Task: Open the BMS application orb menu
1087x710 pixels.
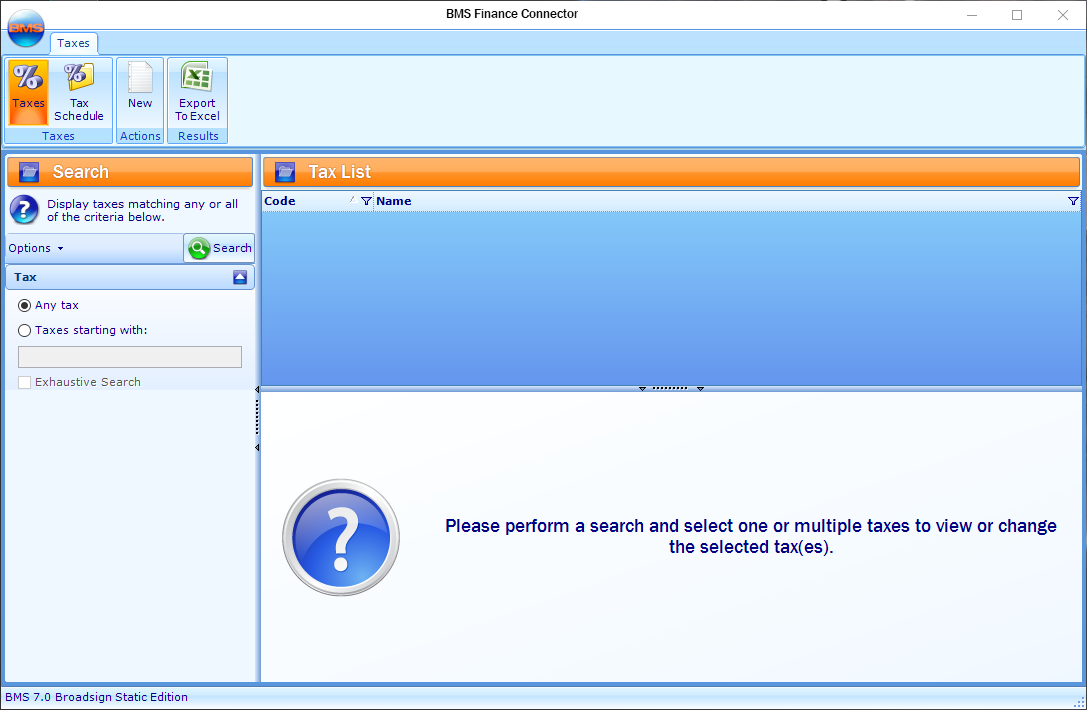Action: pyautogui.click(x=26, y=28)
